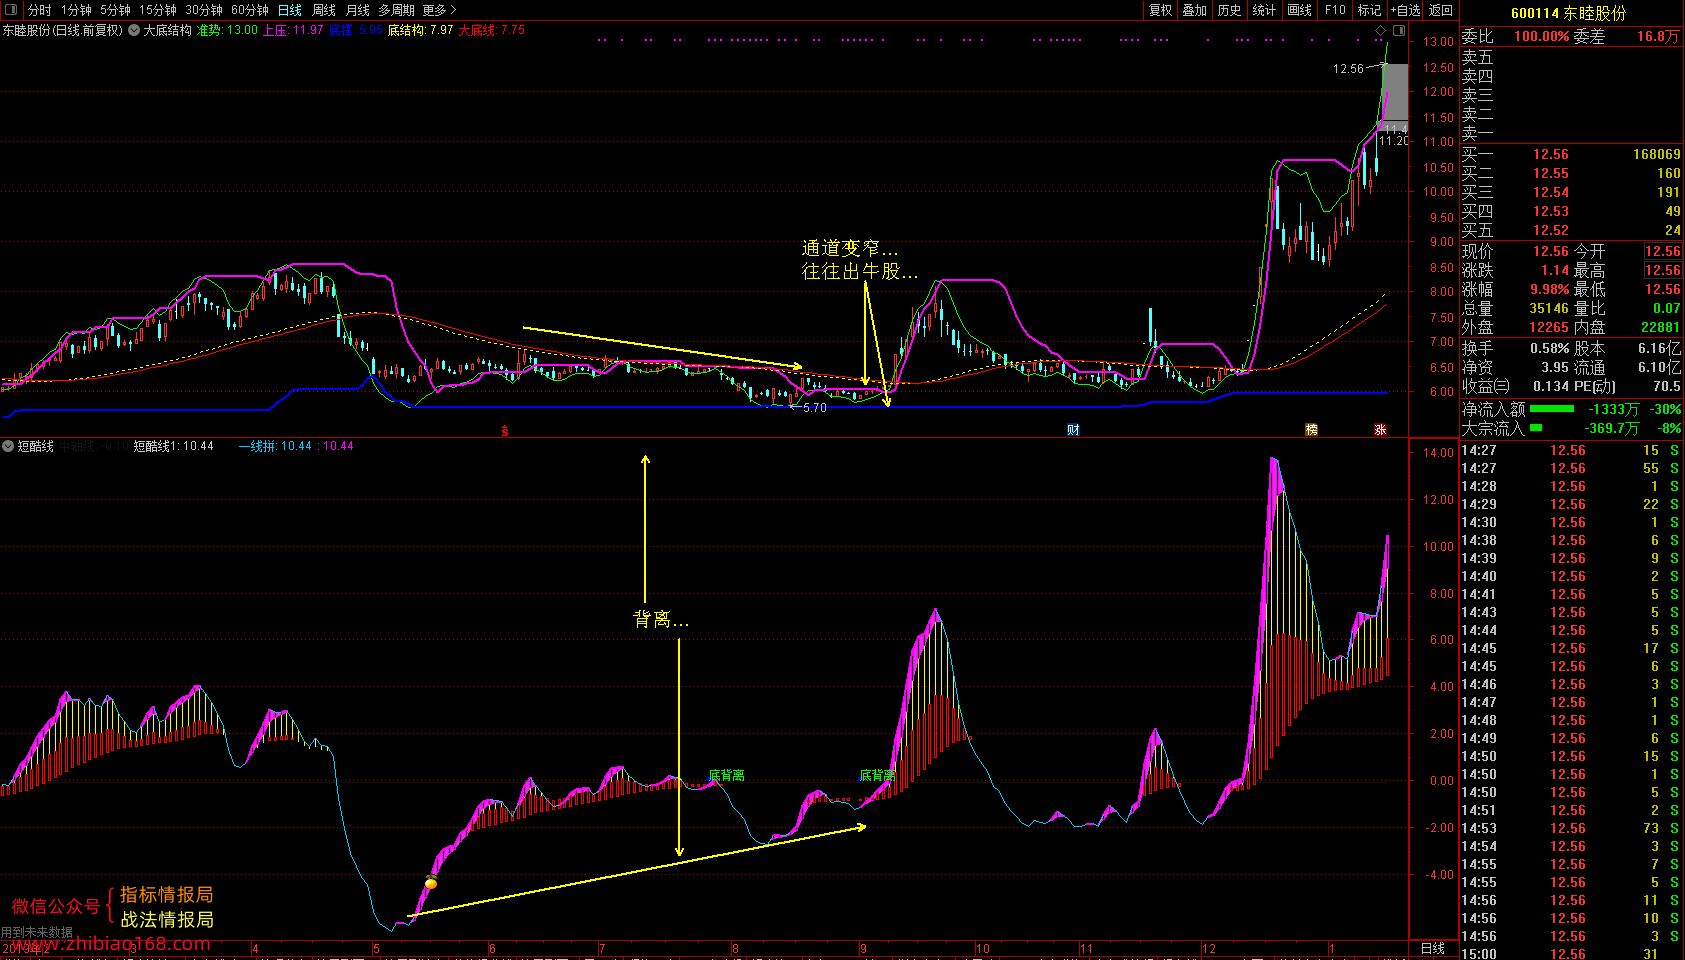Click month 9 marker on time axis

pos(863,949)
